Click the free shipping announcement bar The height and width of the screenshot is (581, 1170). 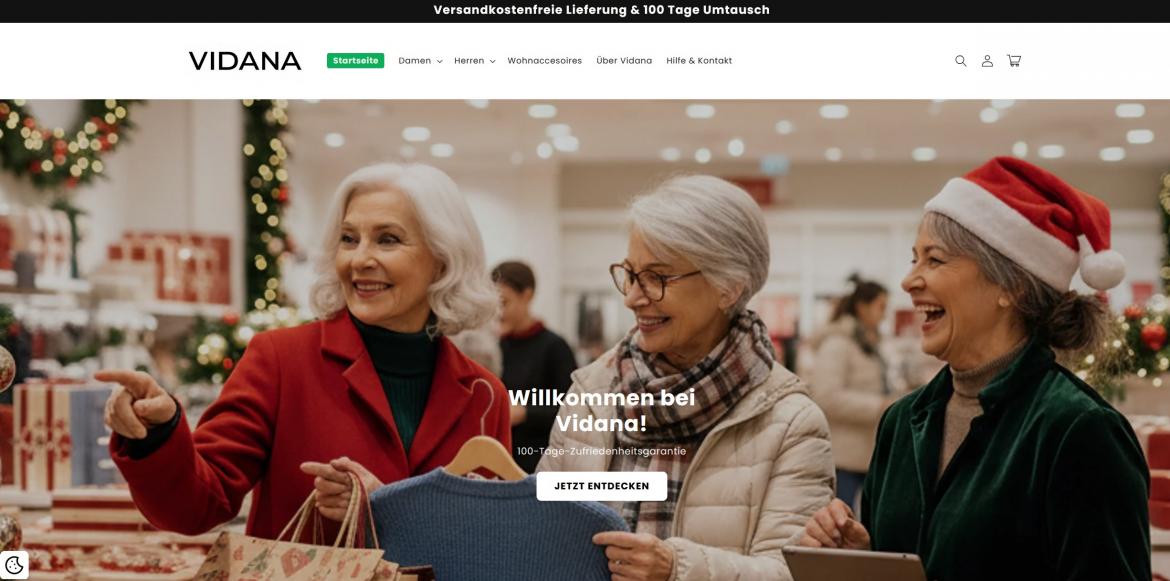click(601, 10)
